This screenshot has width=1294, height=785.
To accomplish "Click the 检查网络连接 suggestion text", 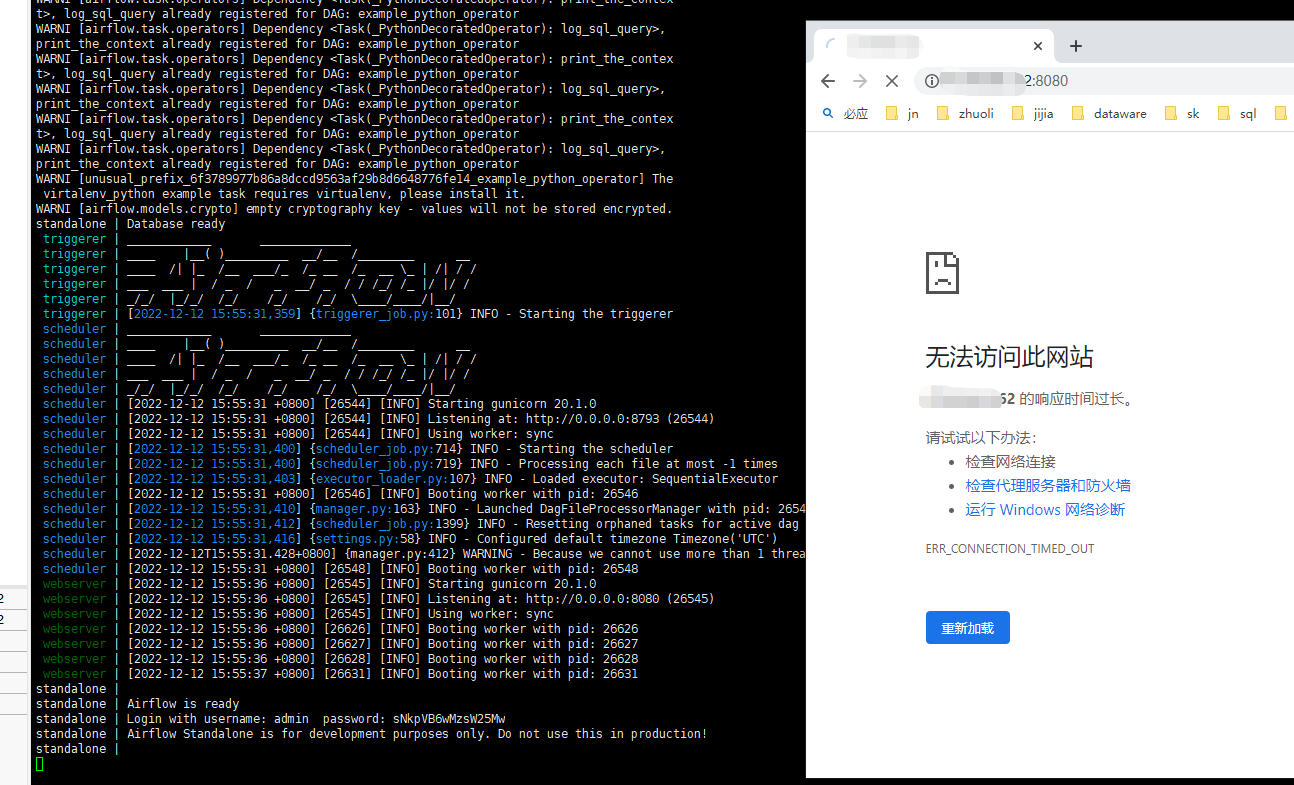I will pos(1010,462).
